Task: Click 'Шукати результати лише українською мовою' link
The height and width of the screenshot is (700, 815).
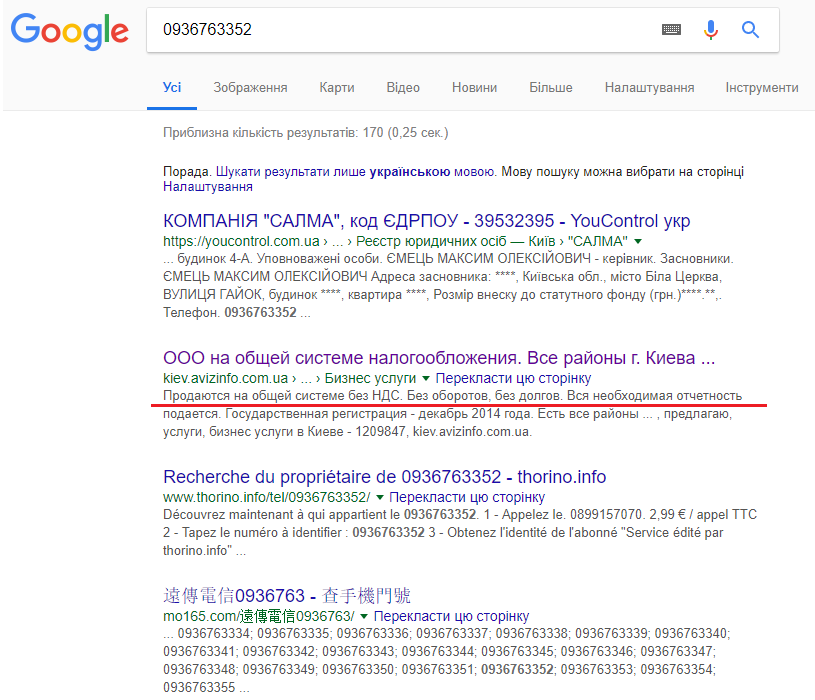Action: point(356,171)
